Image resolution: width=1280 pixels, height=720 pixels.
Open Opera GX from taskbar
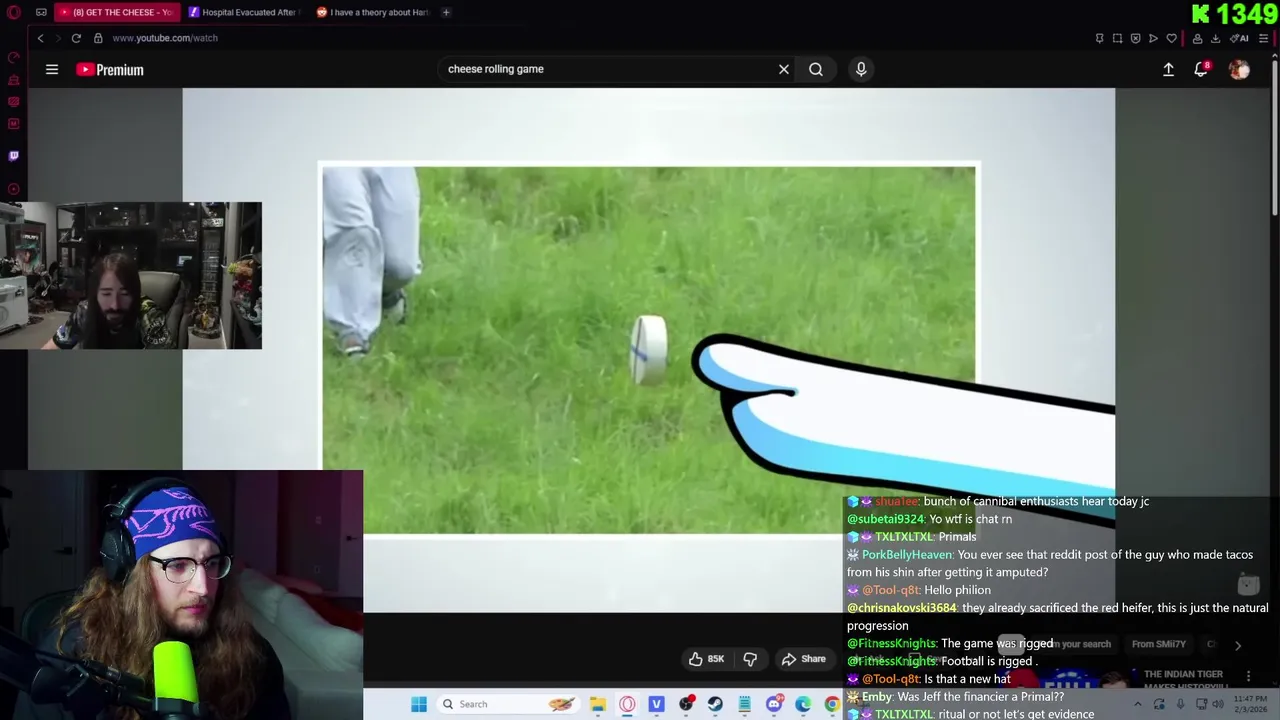[627, 704]
